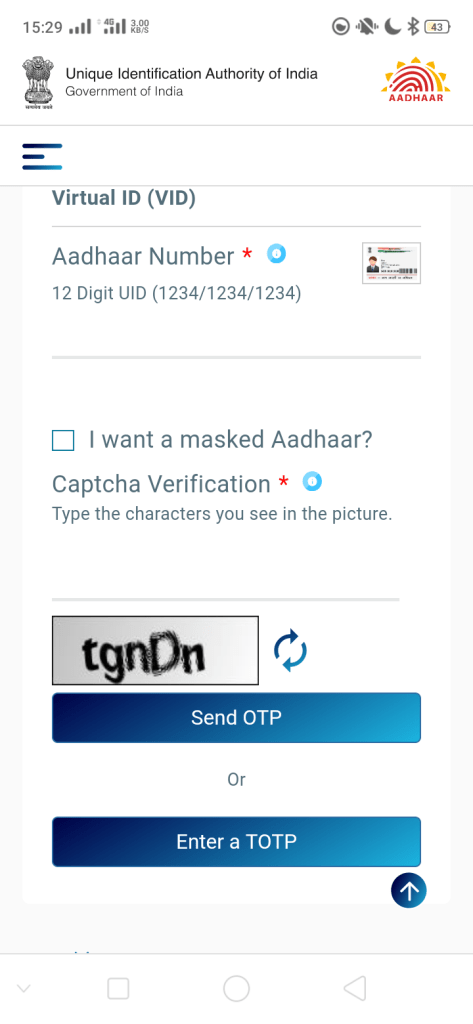Click the Send OTP button

[236, 718]
